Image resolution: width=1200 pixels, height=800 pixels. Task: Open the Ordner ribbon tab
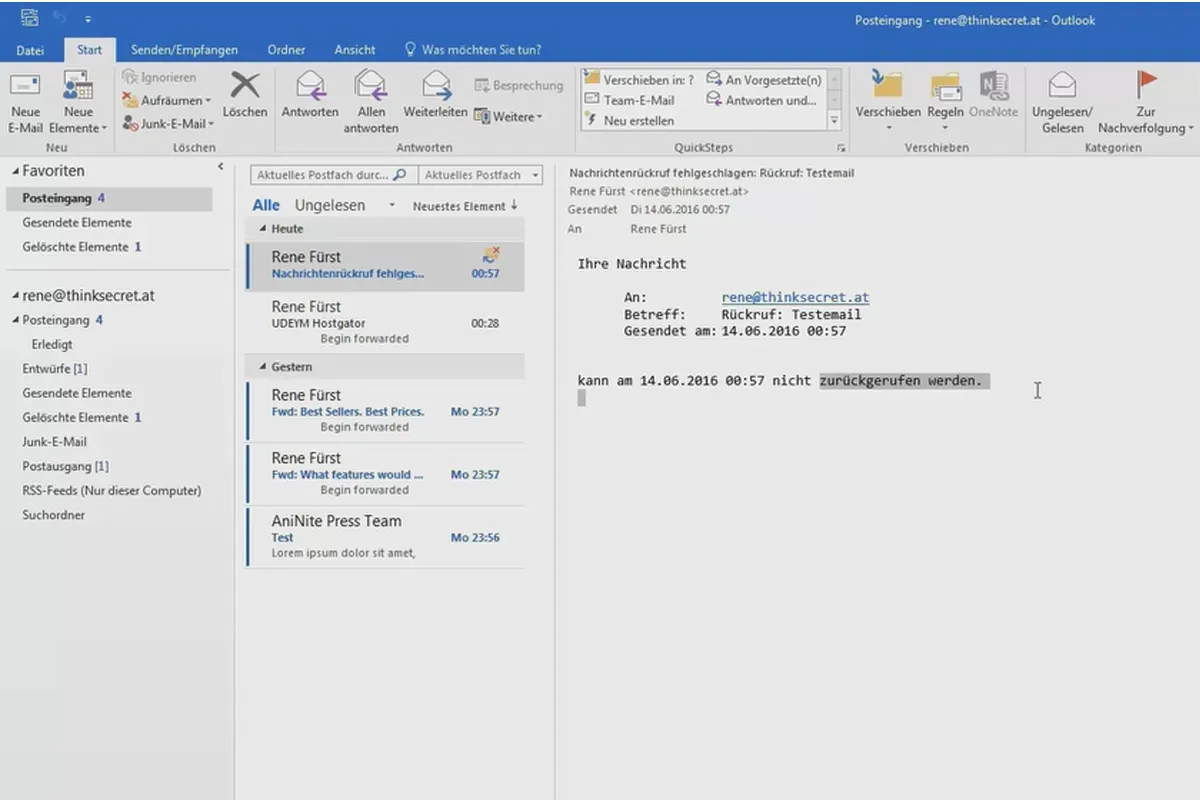pyautogui.click(x=286, y=50)
